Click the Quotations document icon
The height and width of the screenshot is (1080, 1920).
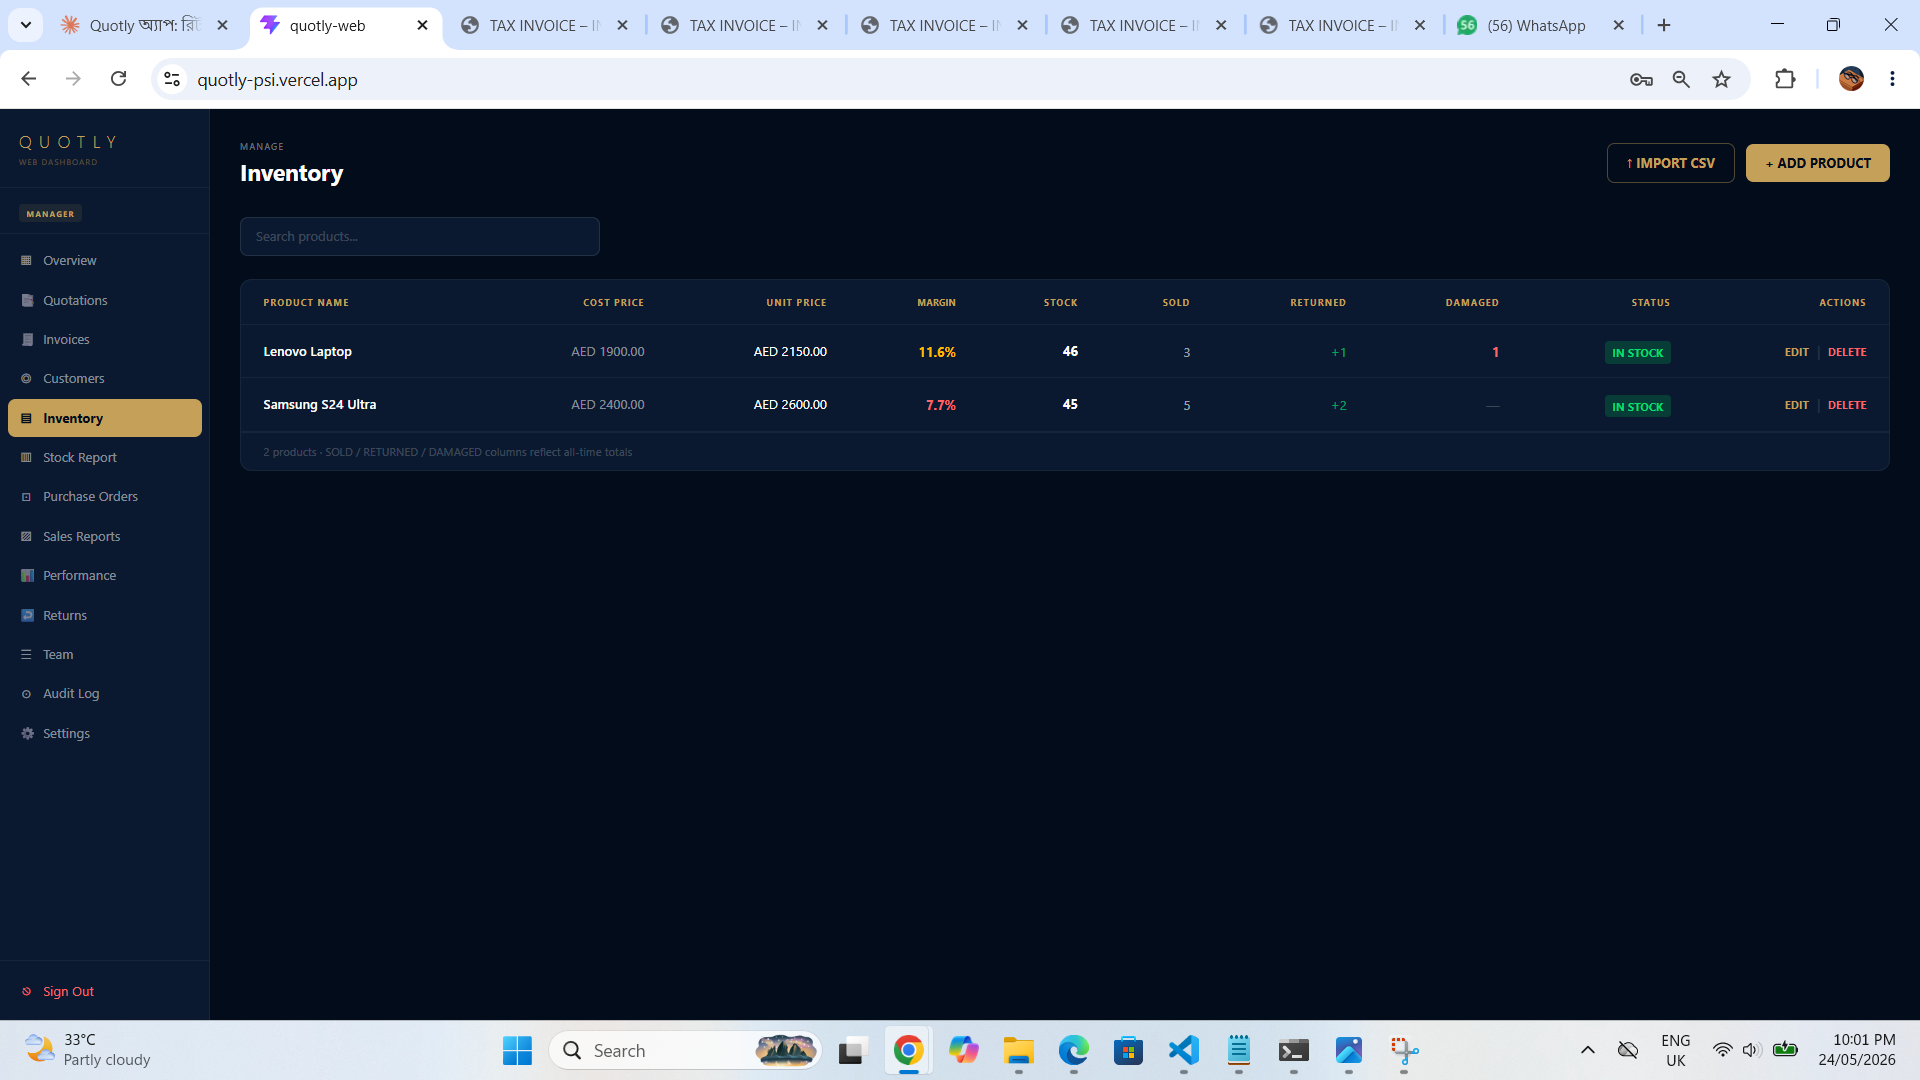pos(27,300)
